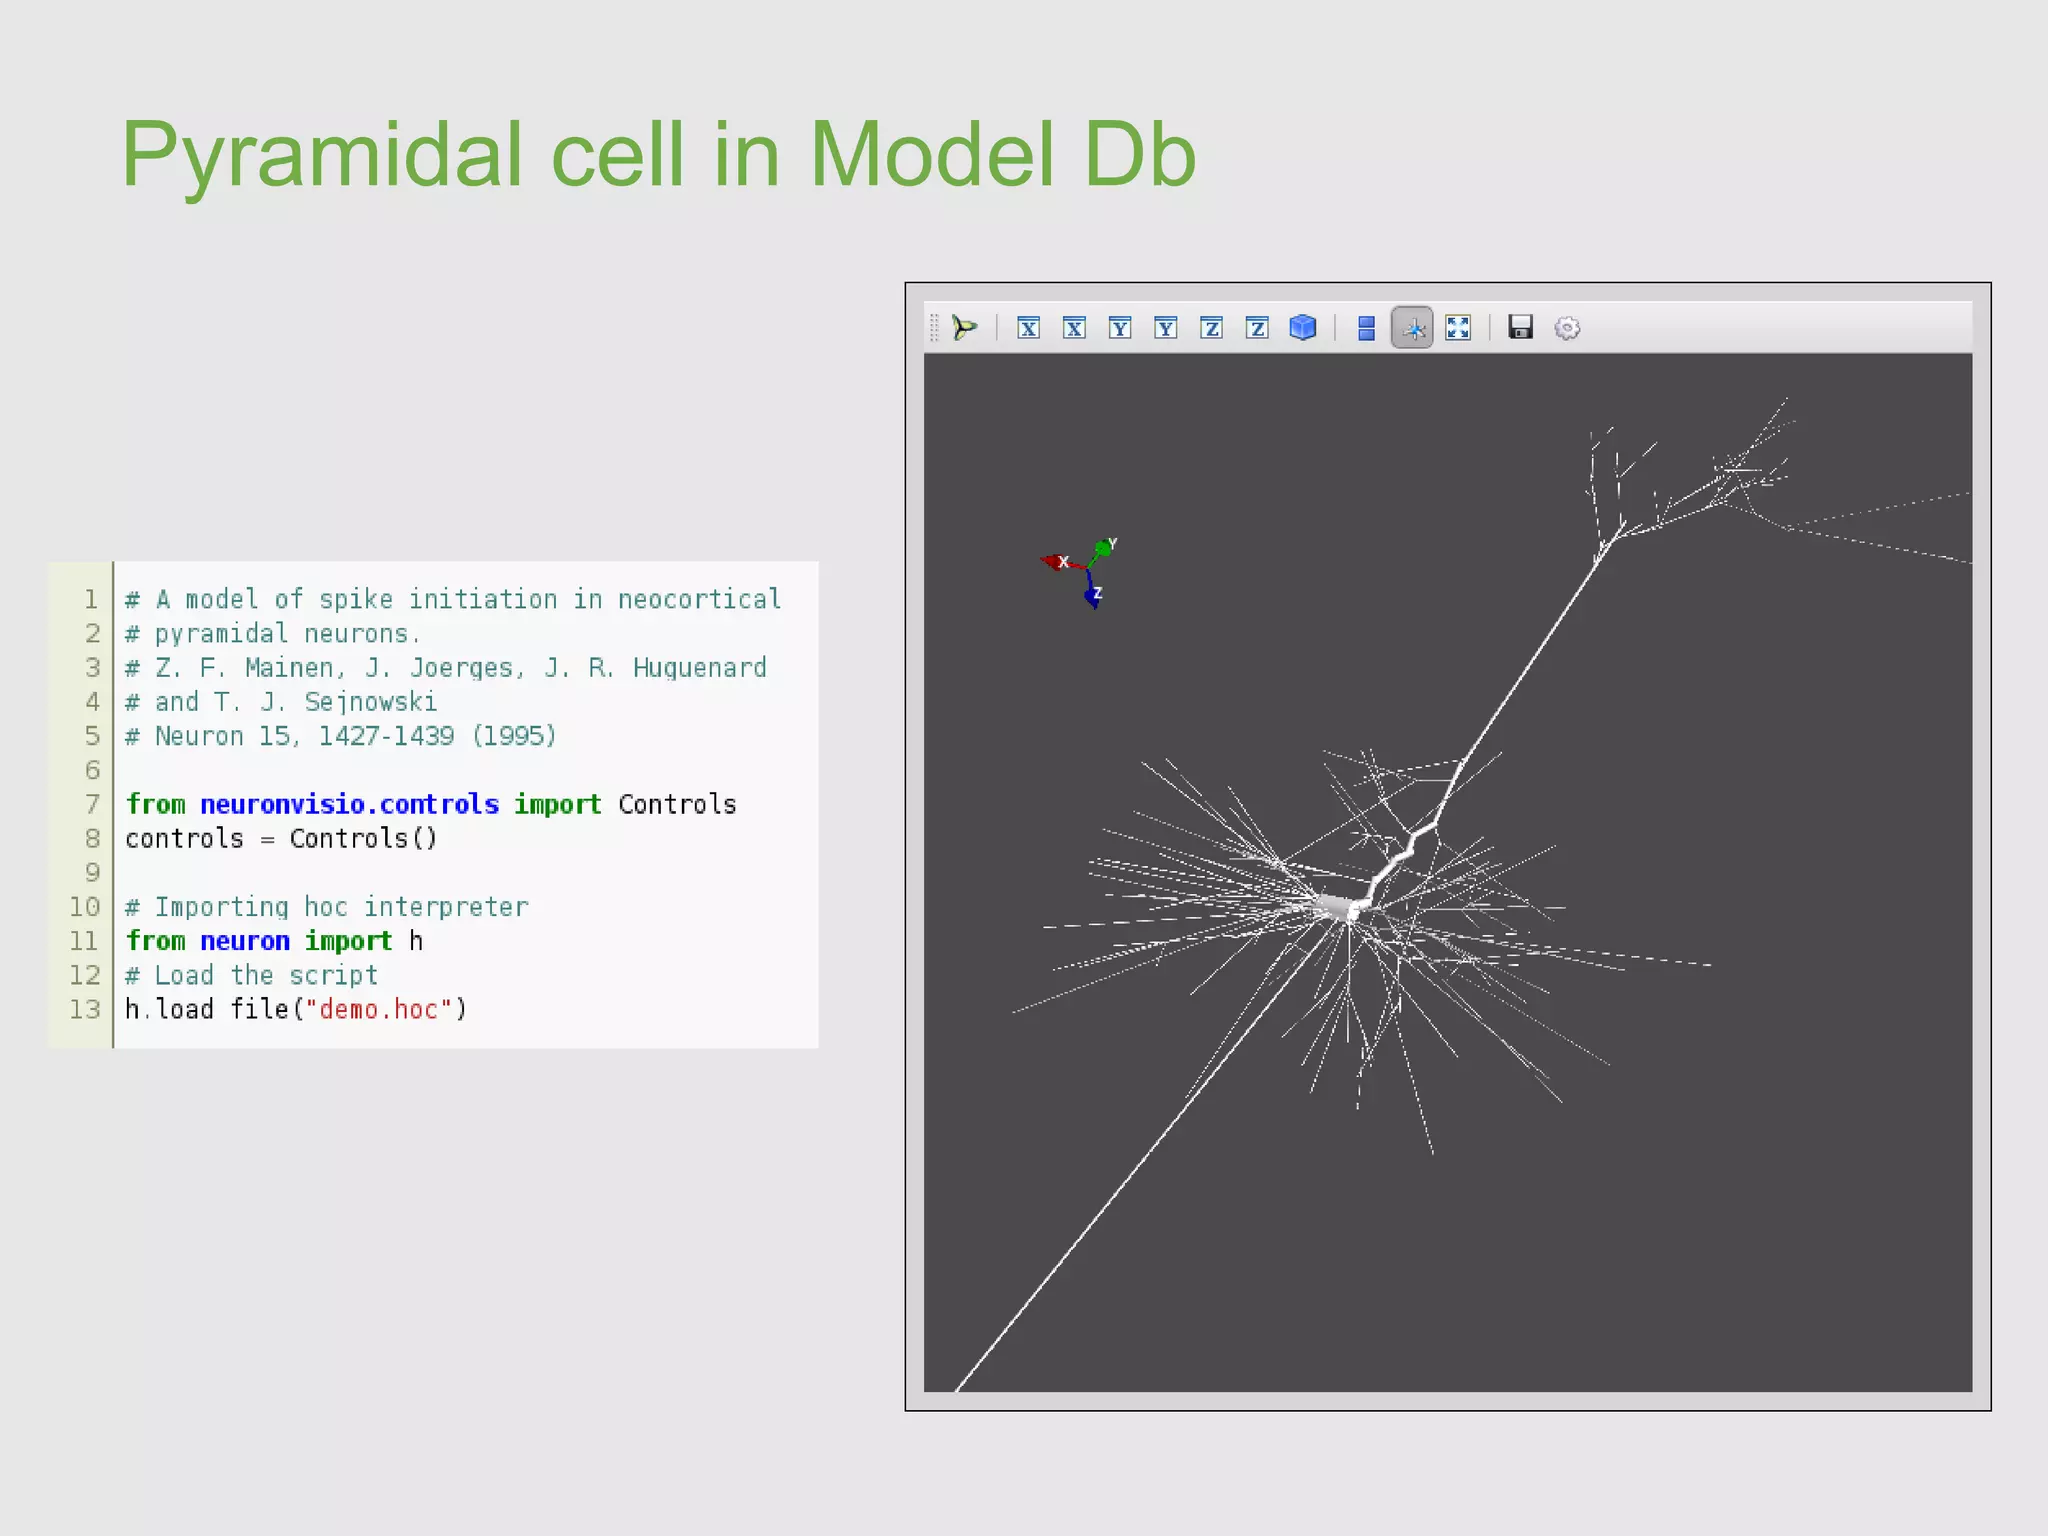Open the Mayavi pipeline view icon
Viewport: 2048px width, 1536px height.
click(x=964, y=328)
